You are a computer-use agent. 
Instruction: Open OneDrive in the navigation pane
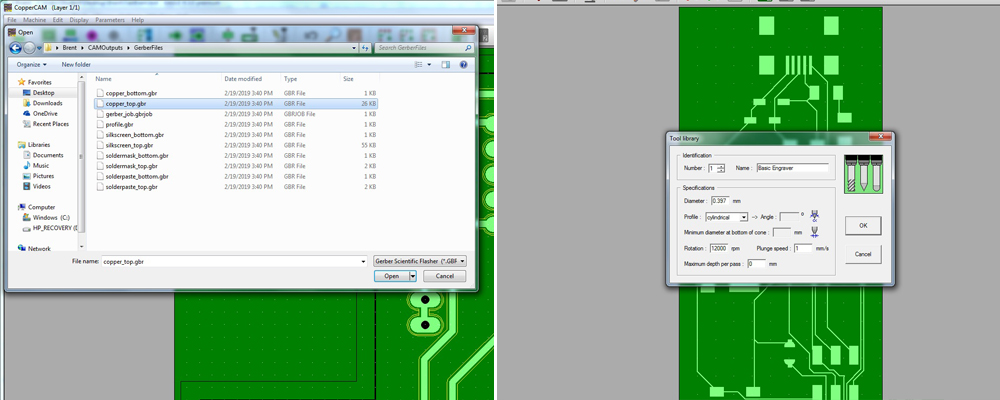45,114
